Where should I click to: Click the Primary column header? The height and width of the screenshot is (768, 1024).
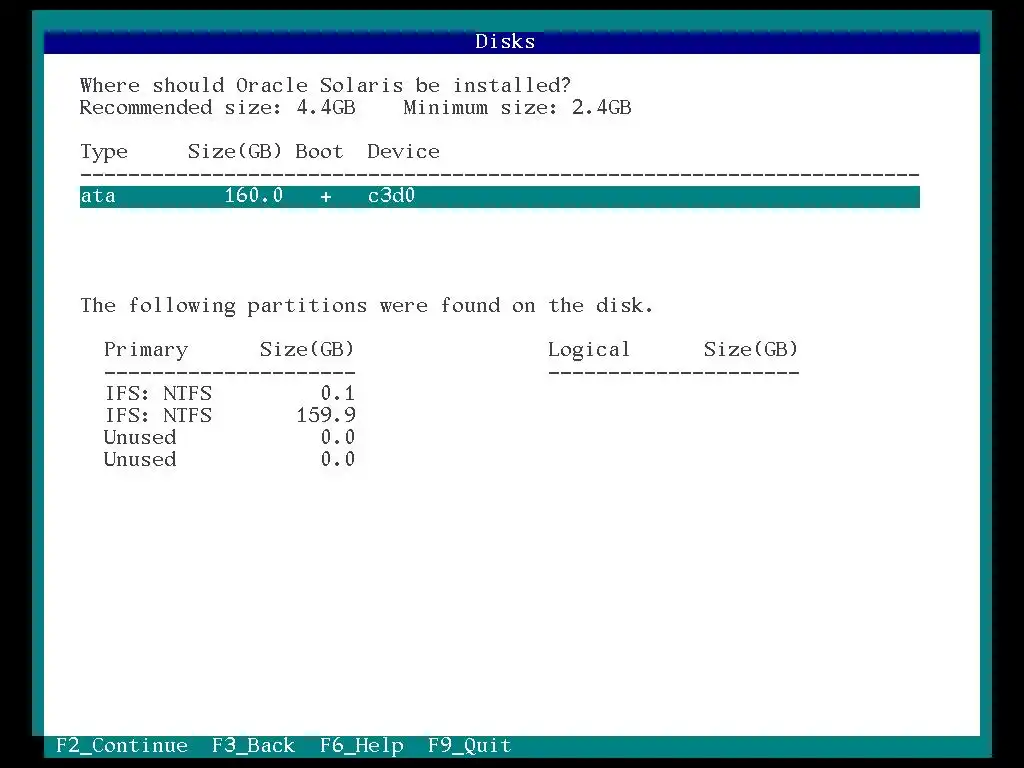(146, 349)
